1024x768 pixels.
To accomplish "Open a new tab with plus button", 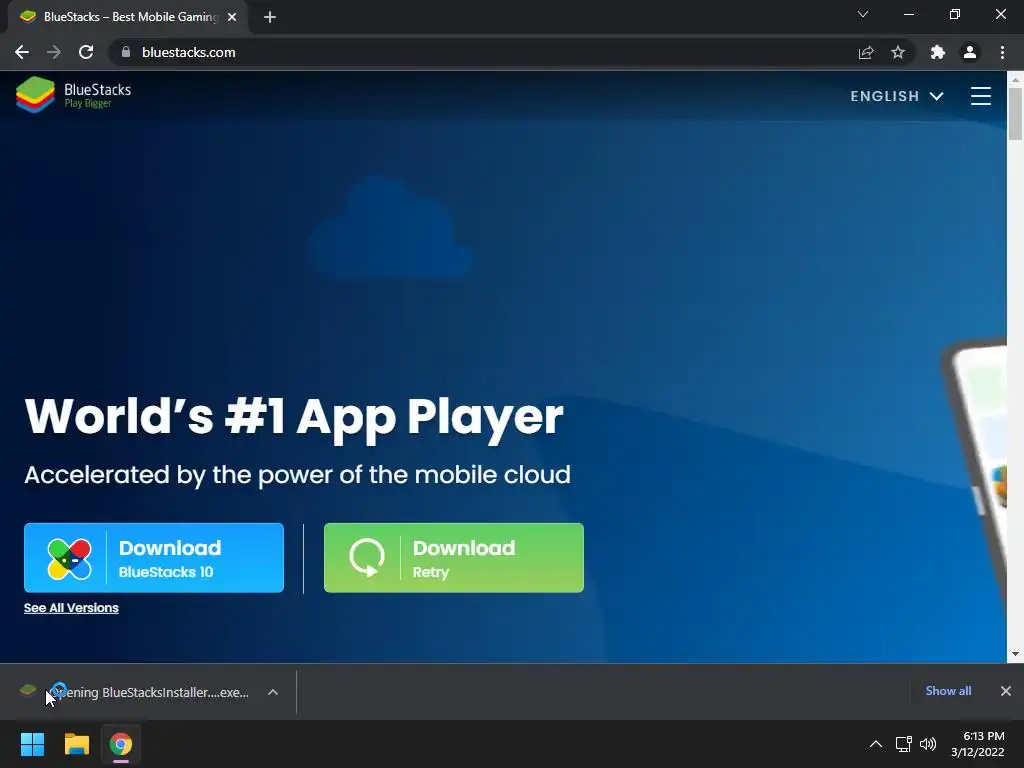I will point(270,17).
